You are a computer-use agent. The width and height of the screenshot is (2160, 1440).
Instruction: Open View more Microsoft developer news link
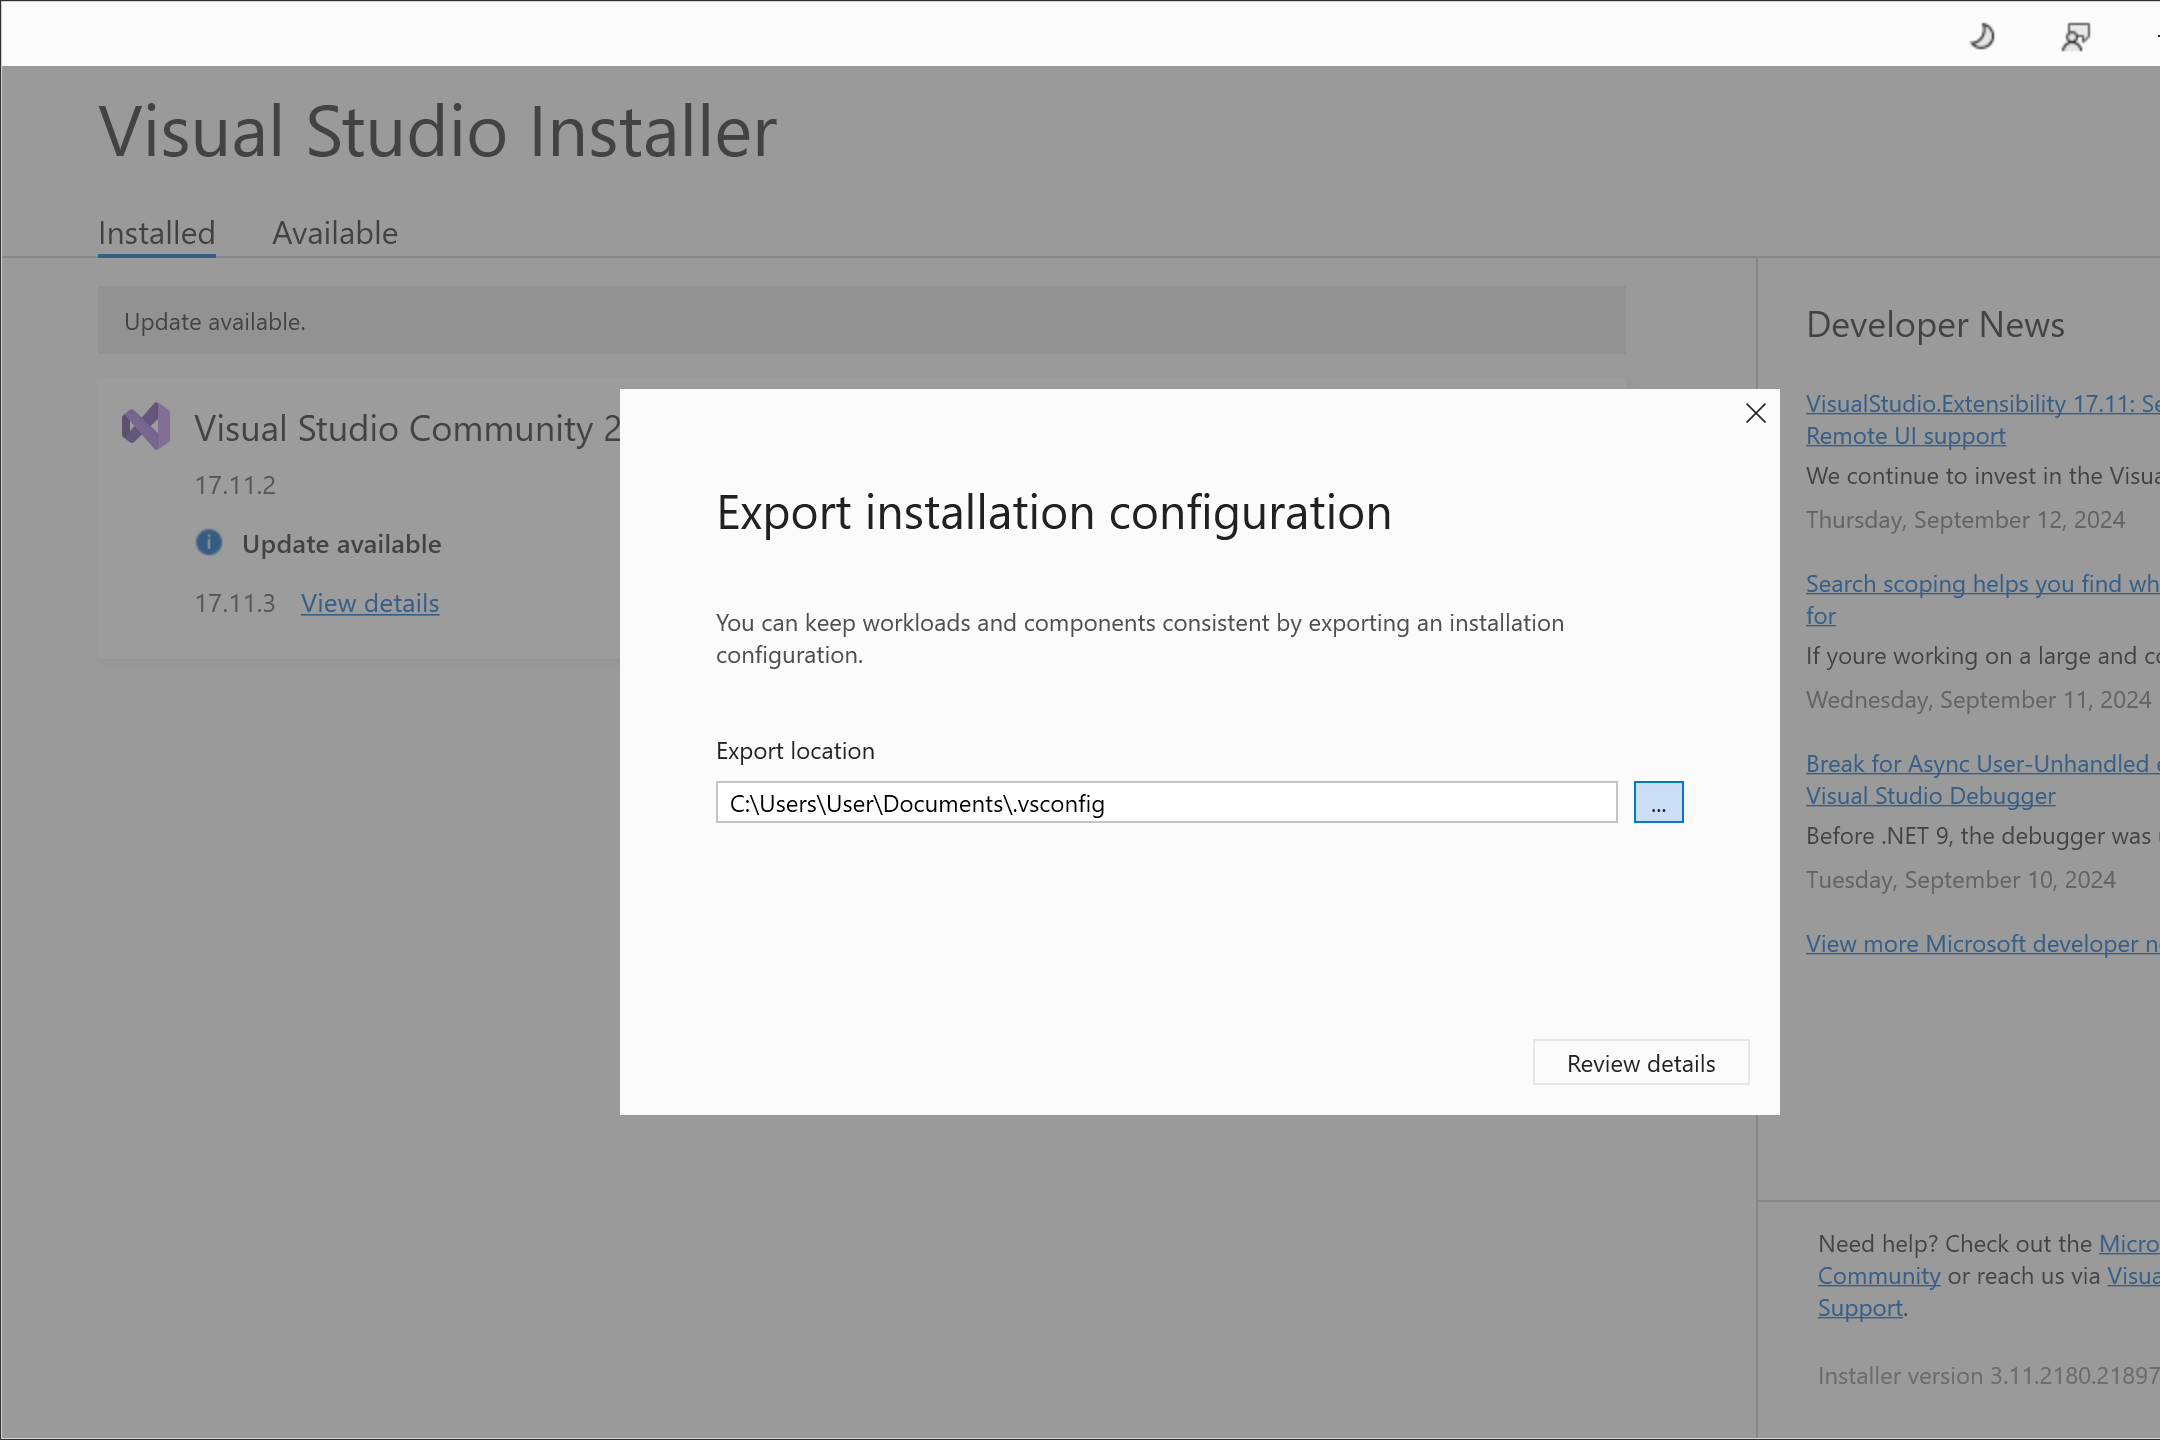(1982, 943)
